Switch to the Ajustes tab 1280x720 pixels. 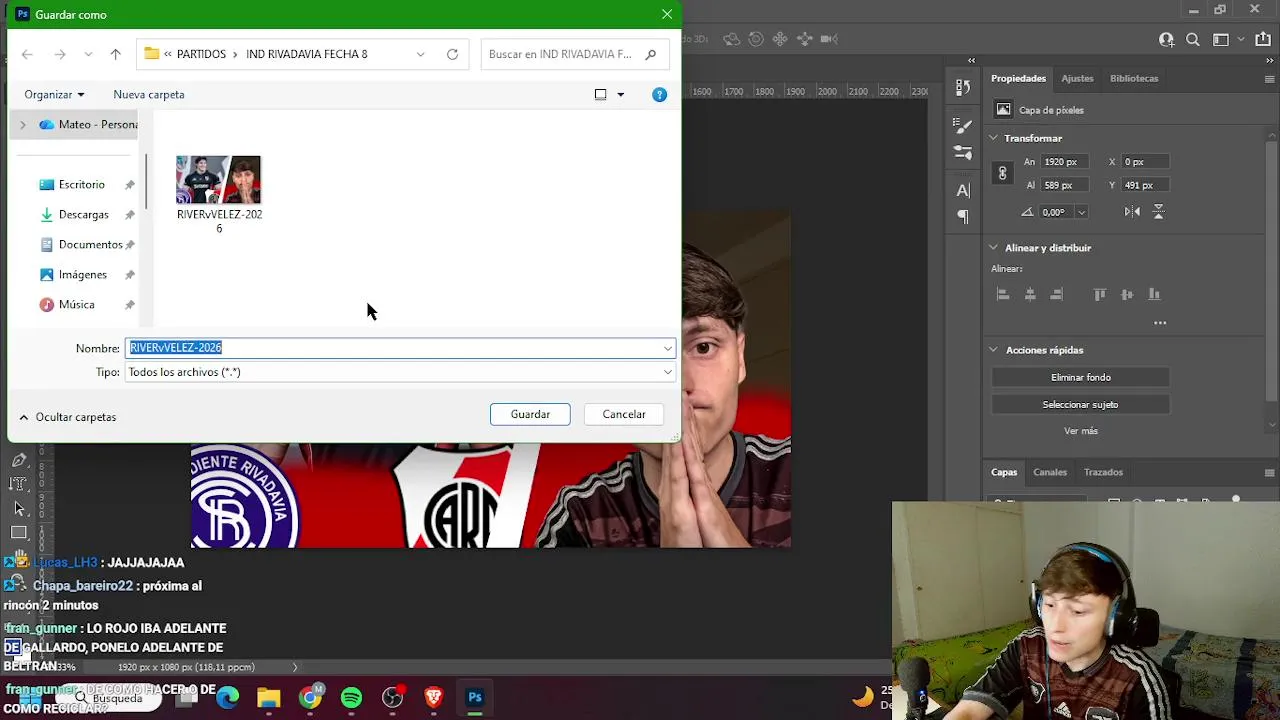click(x=1077, y=78)
